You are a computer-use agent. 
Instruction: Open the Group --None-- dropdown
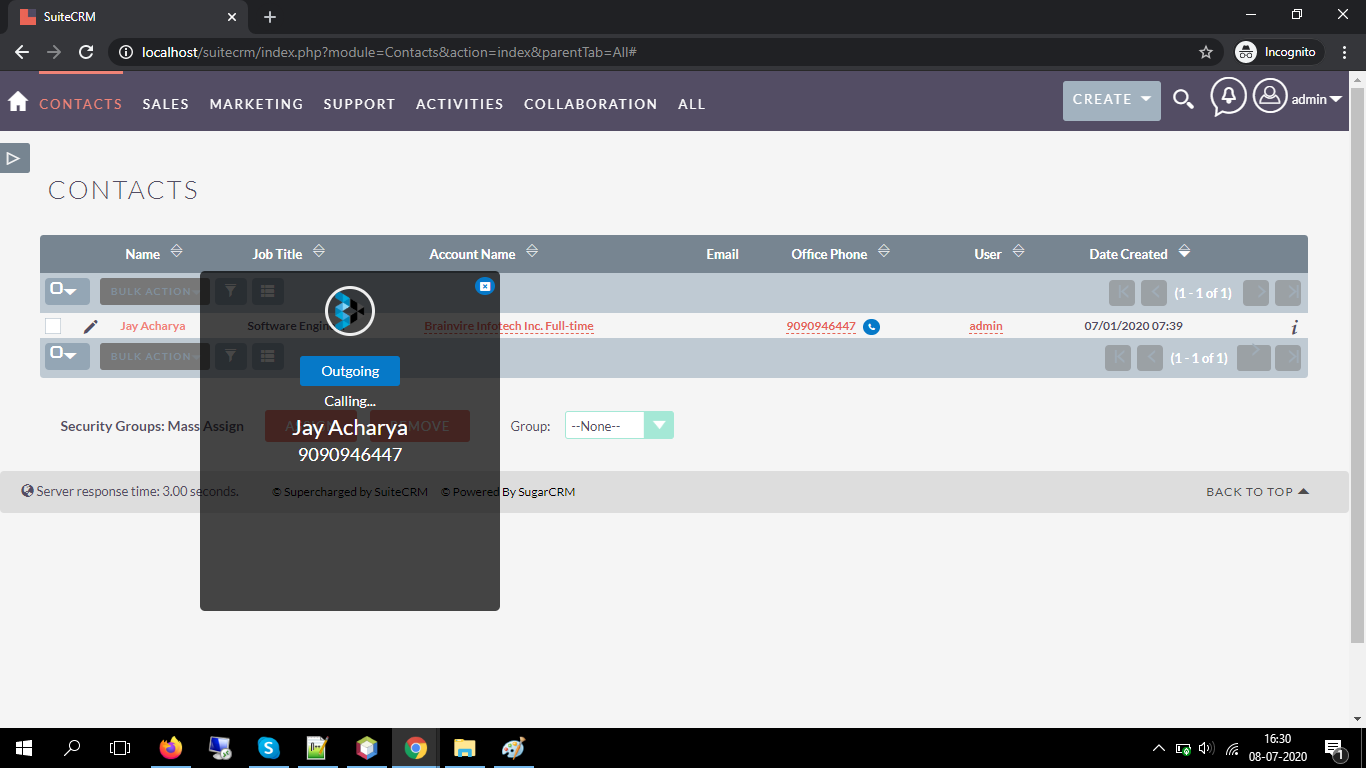click(619, 425)
